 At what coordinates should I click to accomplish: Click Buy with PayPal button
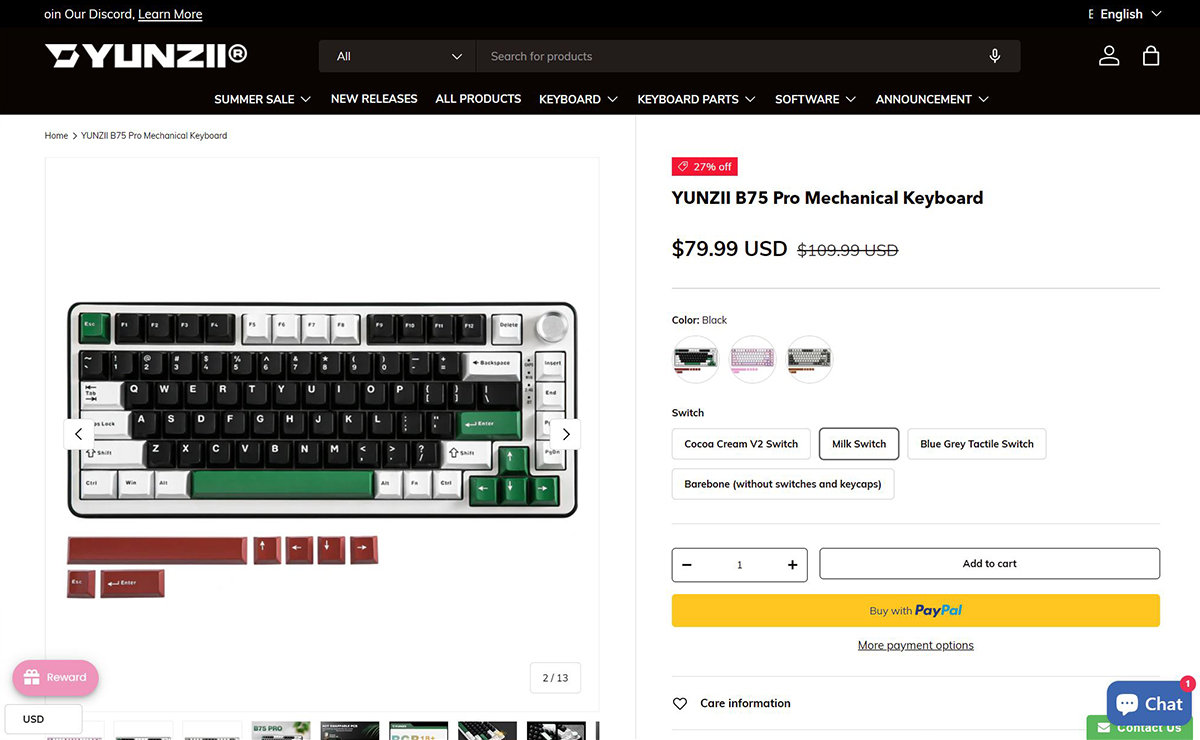916,611
